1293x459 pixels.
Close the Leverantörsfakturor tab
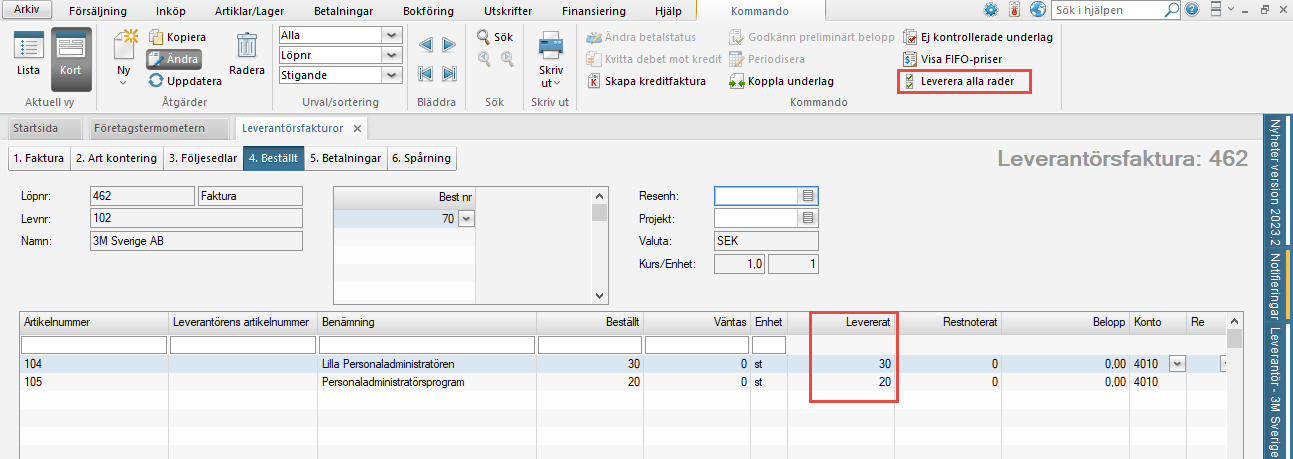[x=357, y=128]
